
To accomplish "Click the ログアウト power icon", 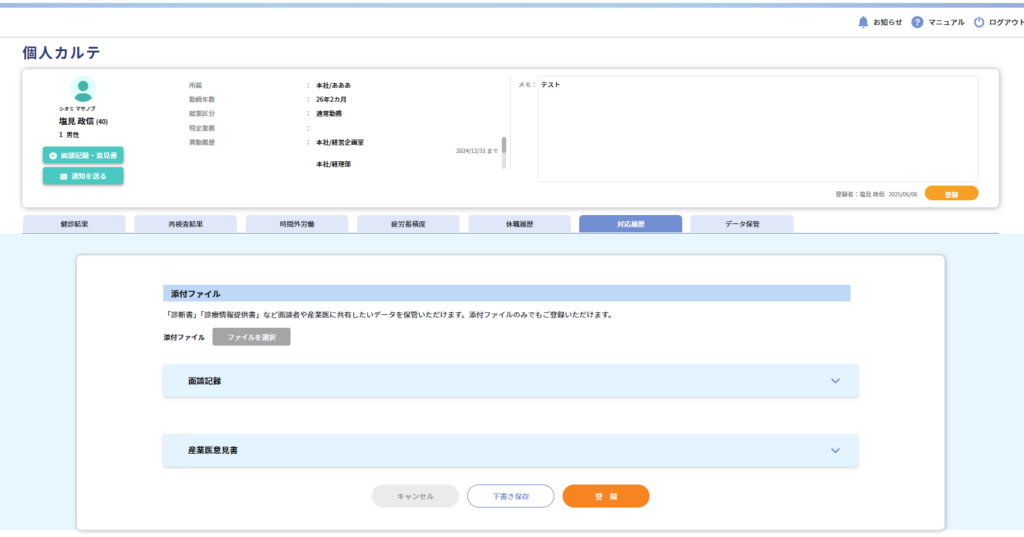I will click(979, 22).
